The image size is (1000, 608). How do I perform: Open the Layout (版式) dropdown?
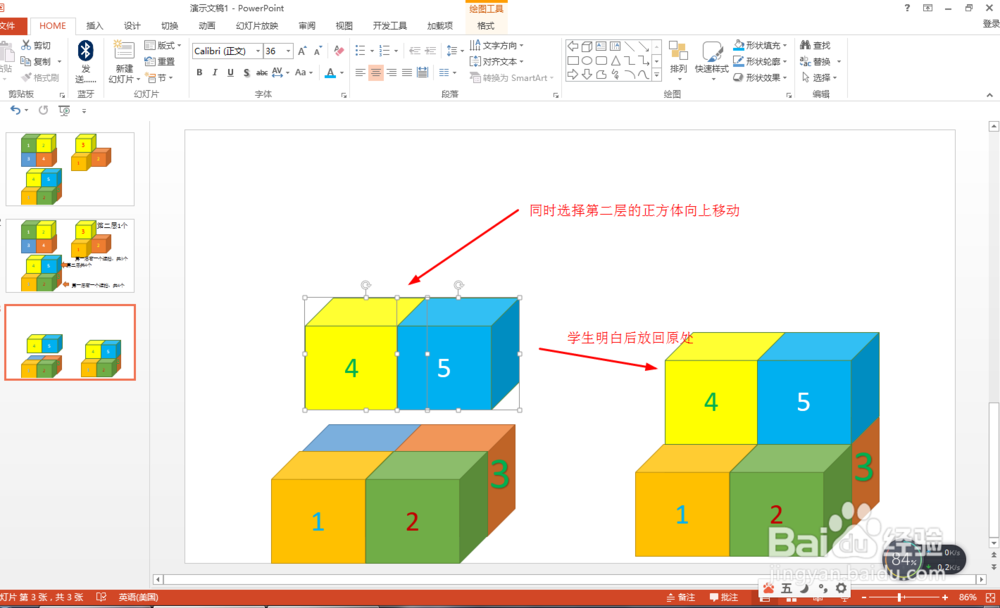click(163, 45)
